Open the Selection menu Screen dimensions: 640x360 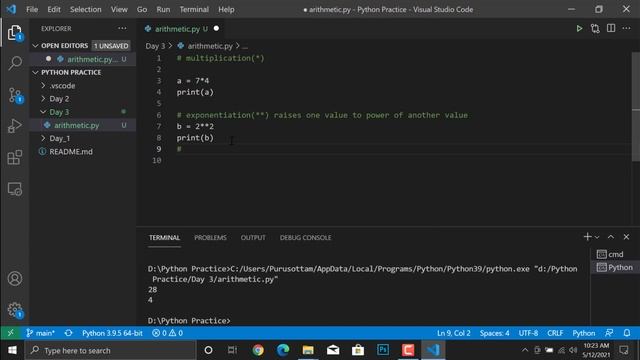(85, 9)
